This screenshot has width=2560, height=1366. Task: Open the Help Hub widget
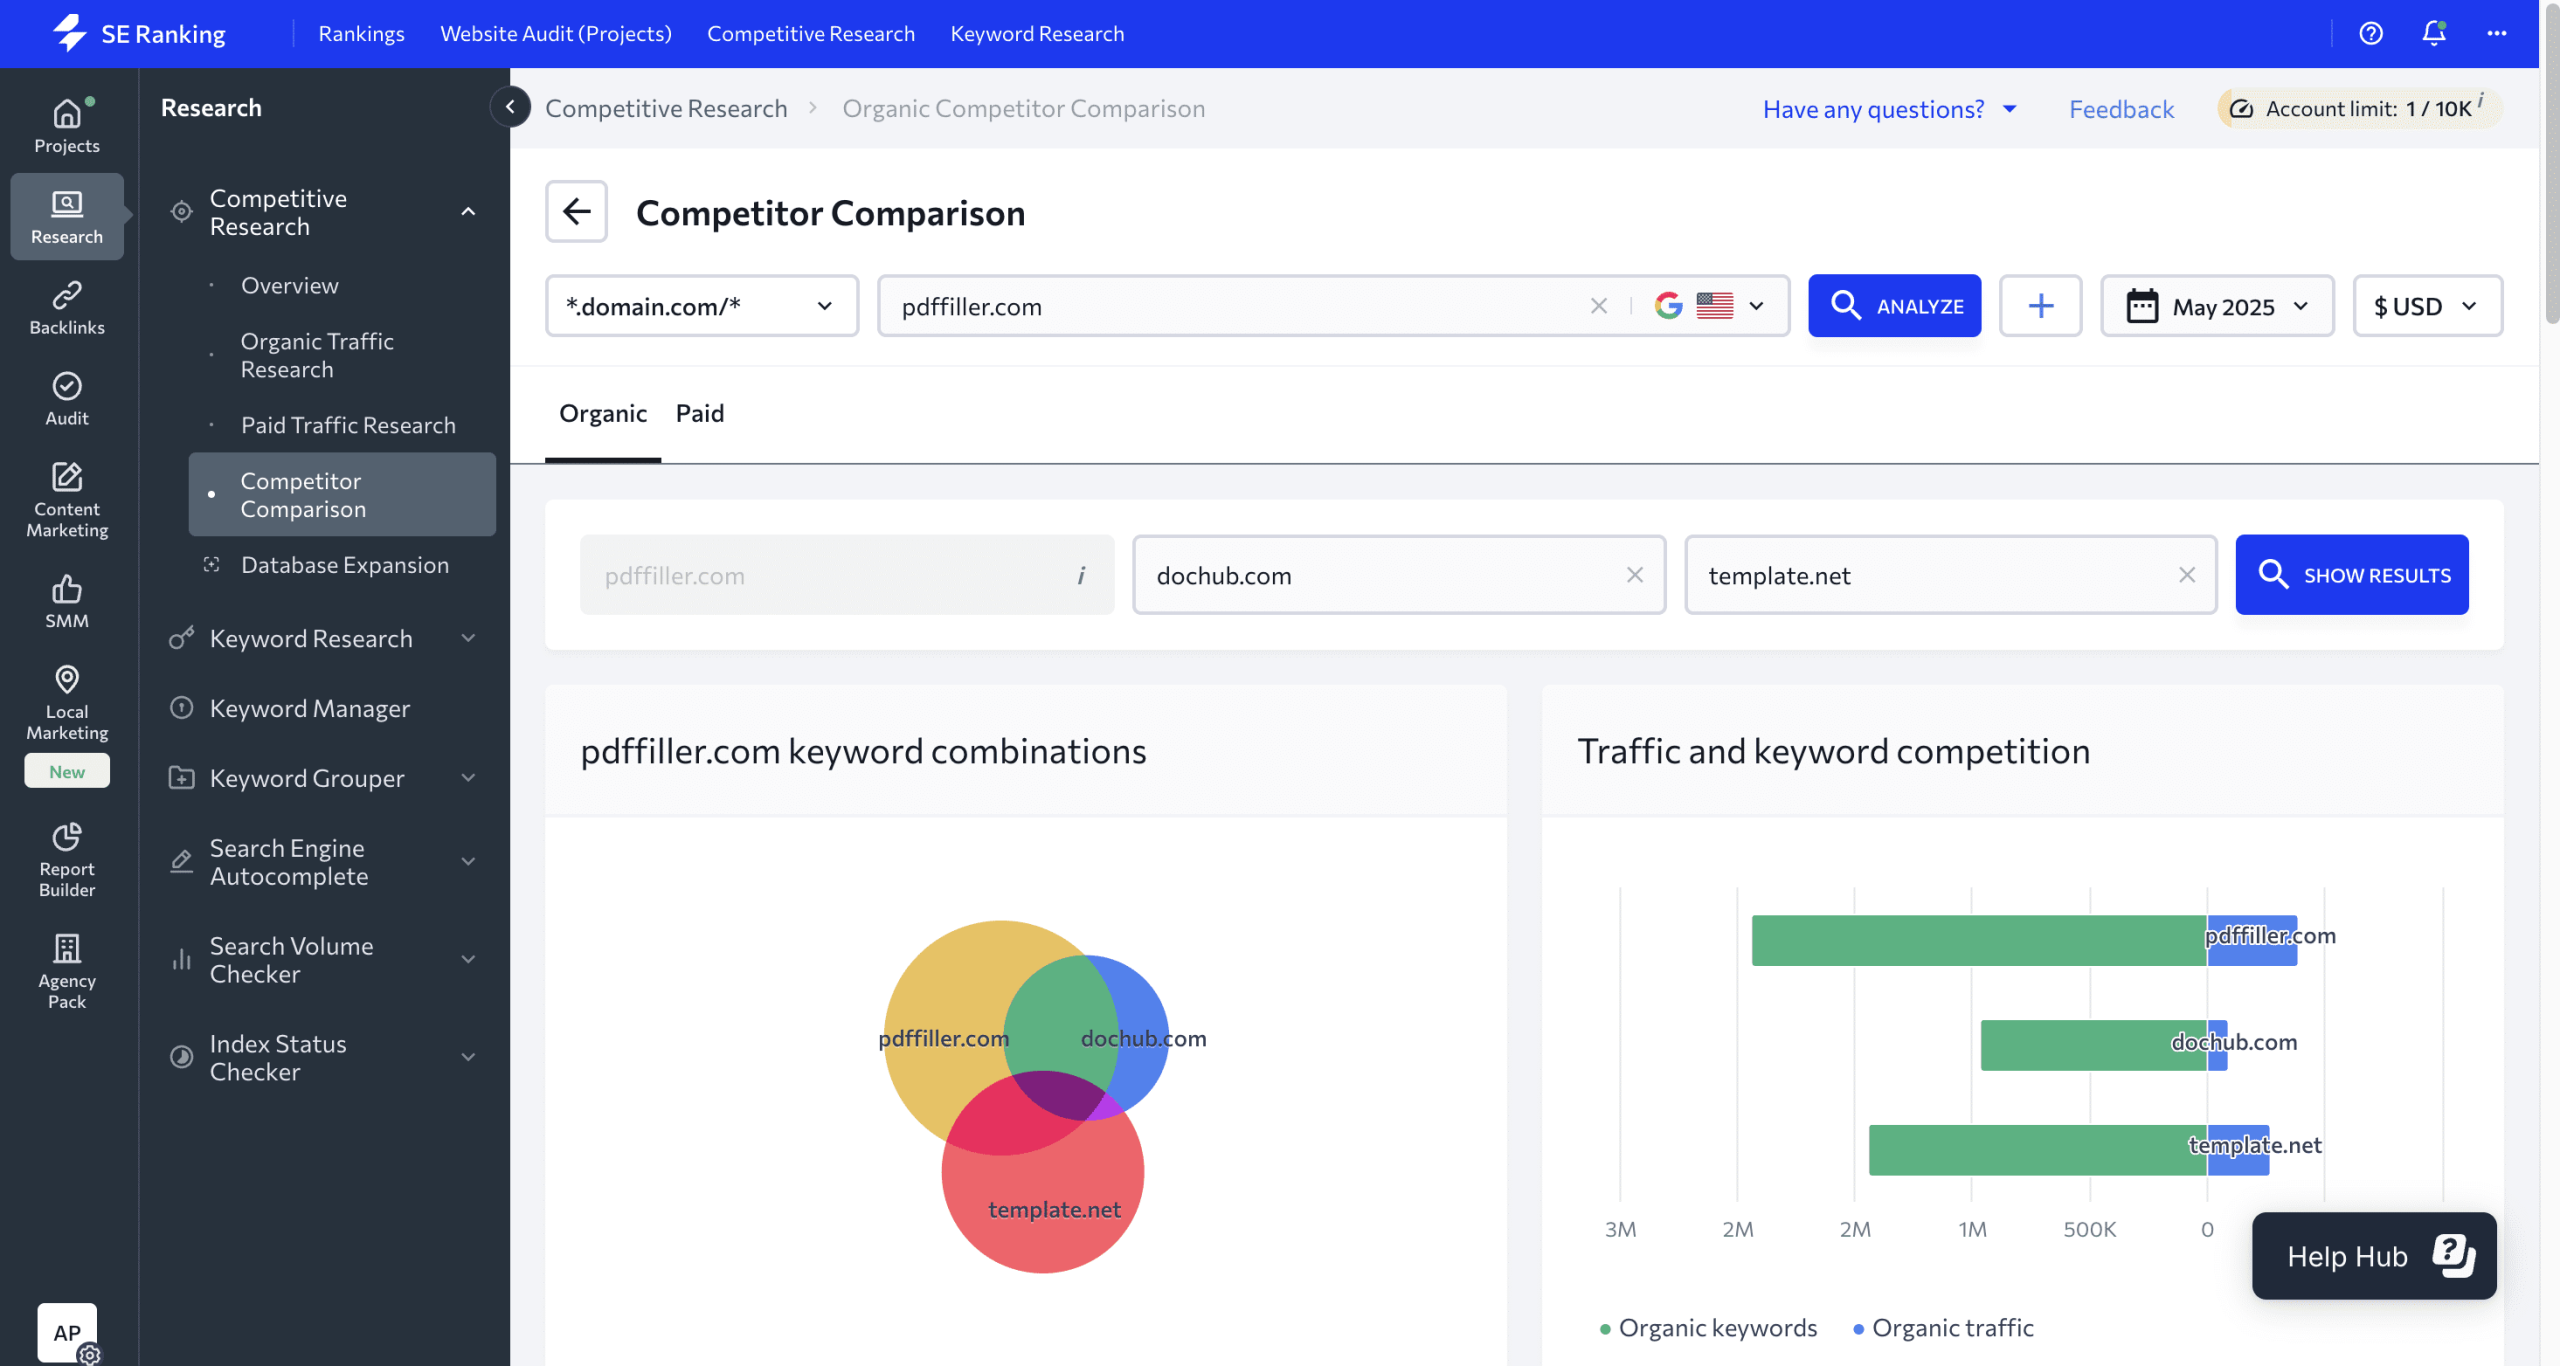(x=2374, y=1256)
